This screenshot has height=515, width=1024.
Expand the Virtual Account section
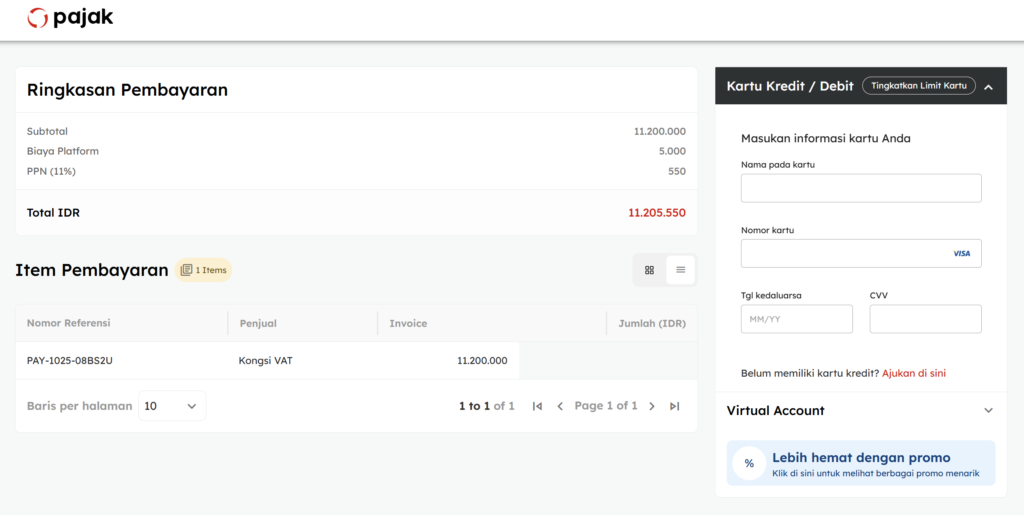(988, 411)
